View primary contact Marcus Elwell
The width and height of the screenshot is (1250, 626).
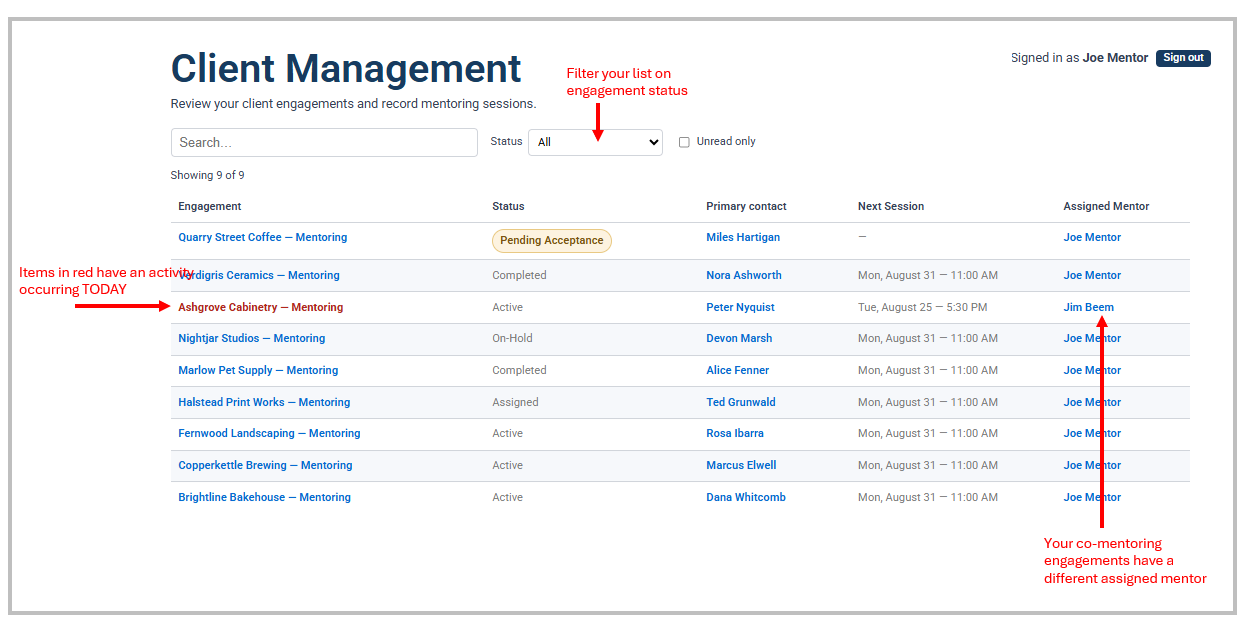click(x=741, y=466)
